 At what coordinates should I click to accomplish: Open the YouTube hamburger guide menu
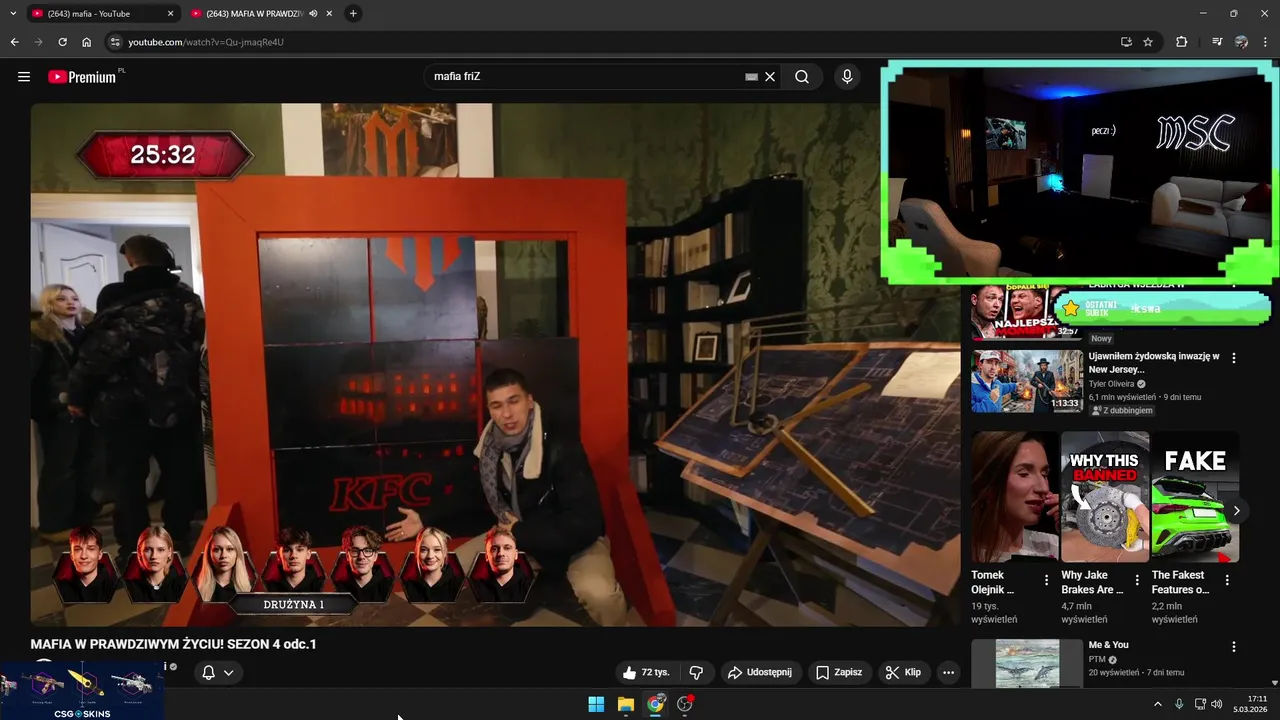pyautogui.click(x=24, y=76)
